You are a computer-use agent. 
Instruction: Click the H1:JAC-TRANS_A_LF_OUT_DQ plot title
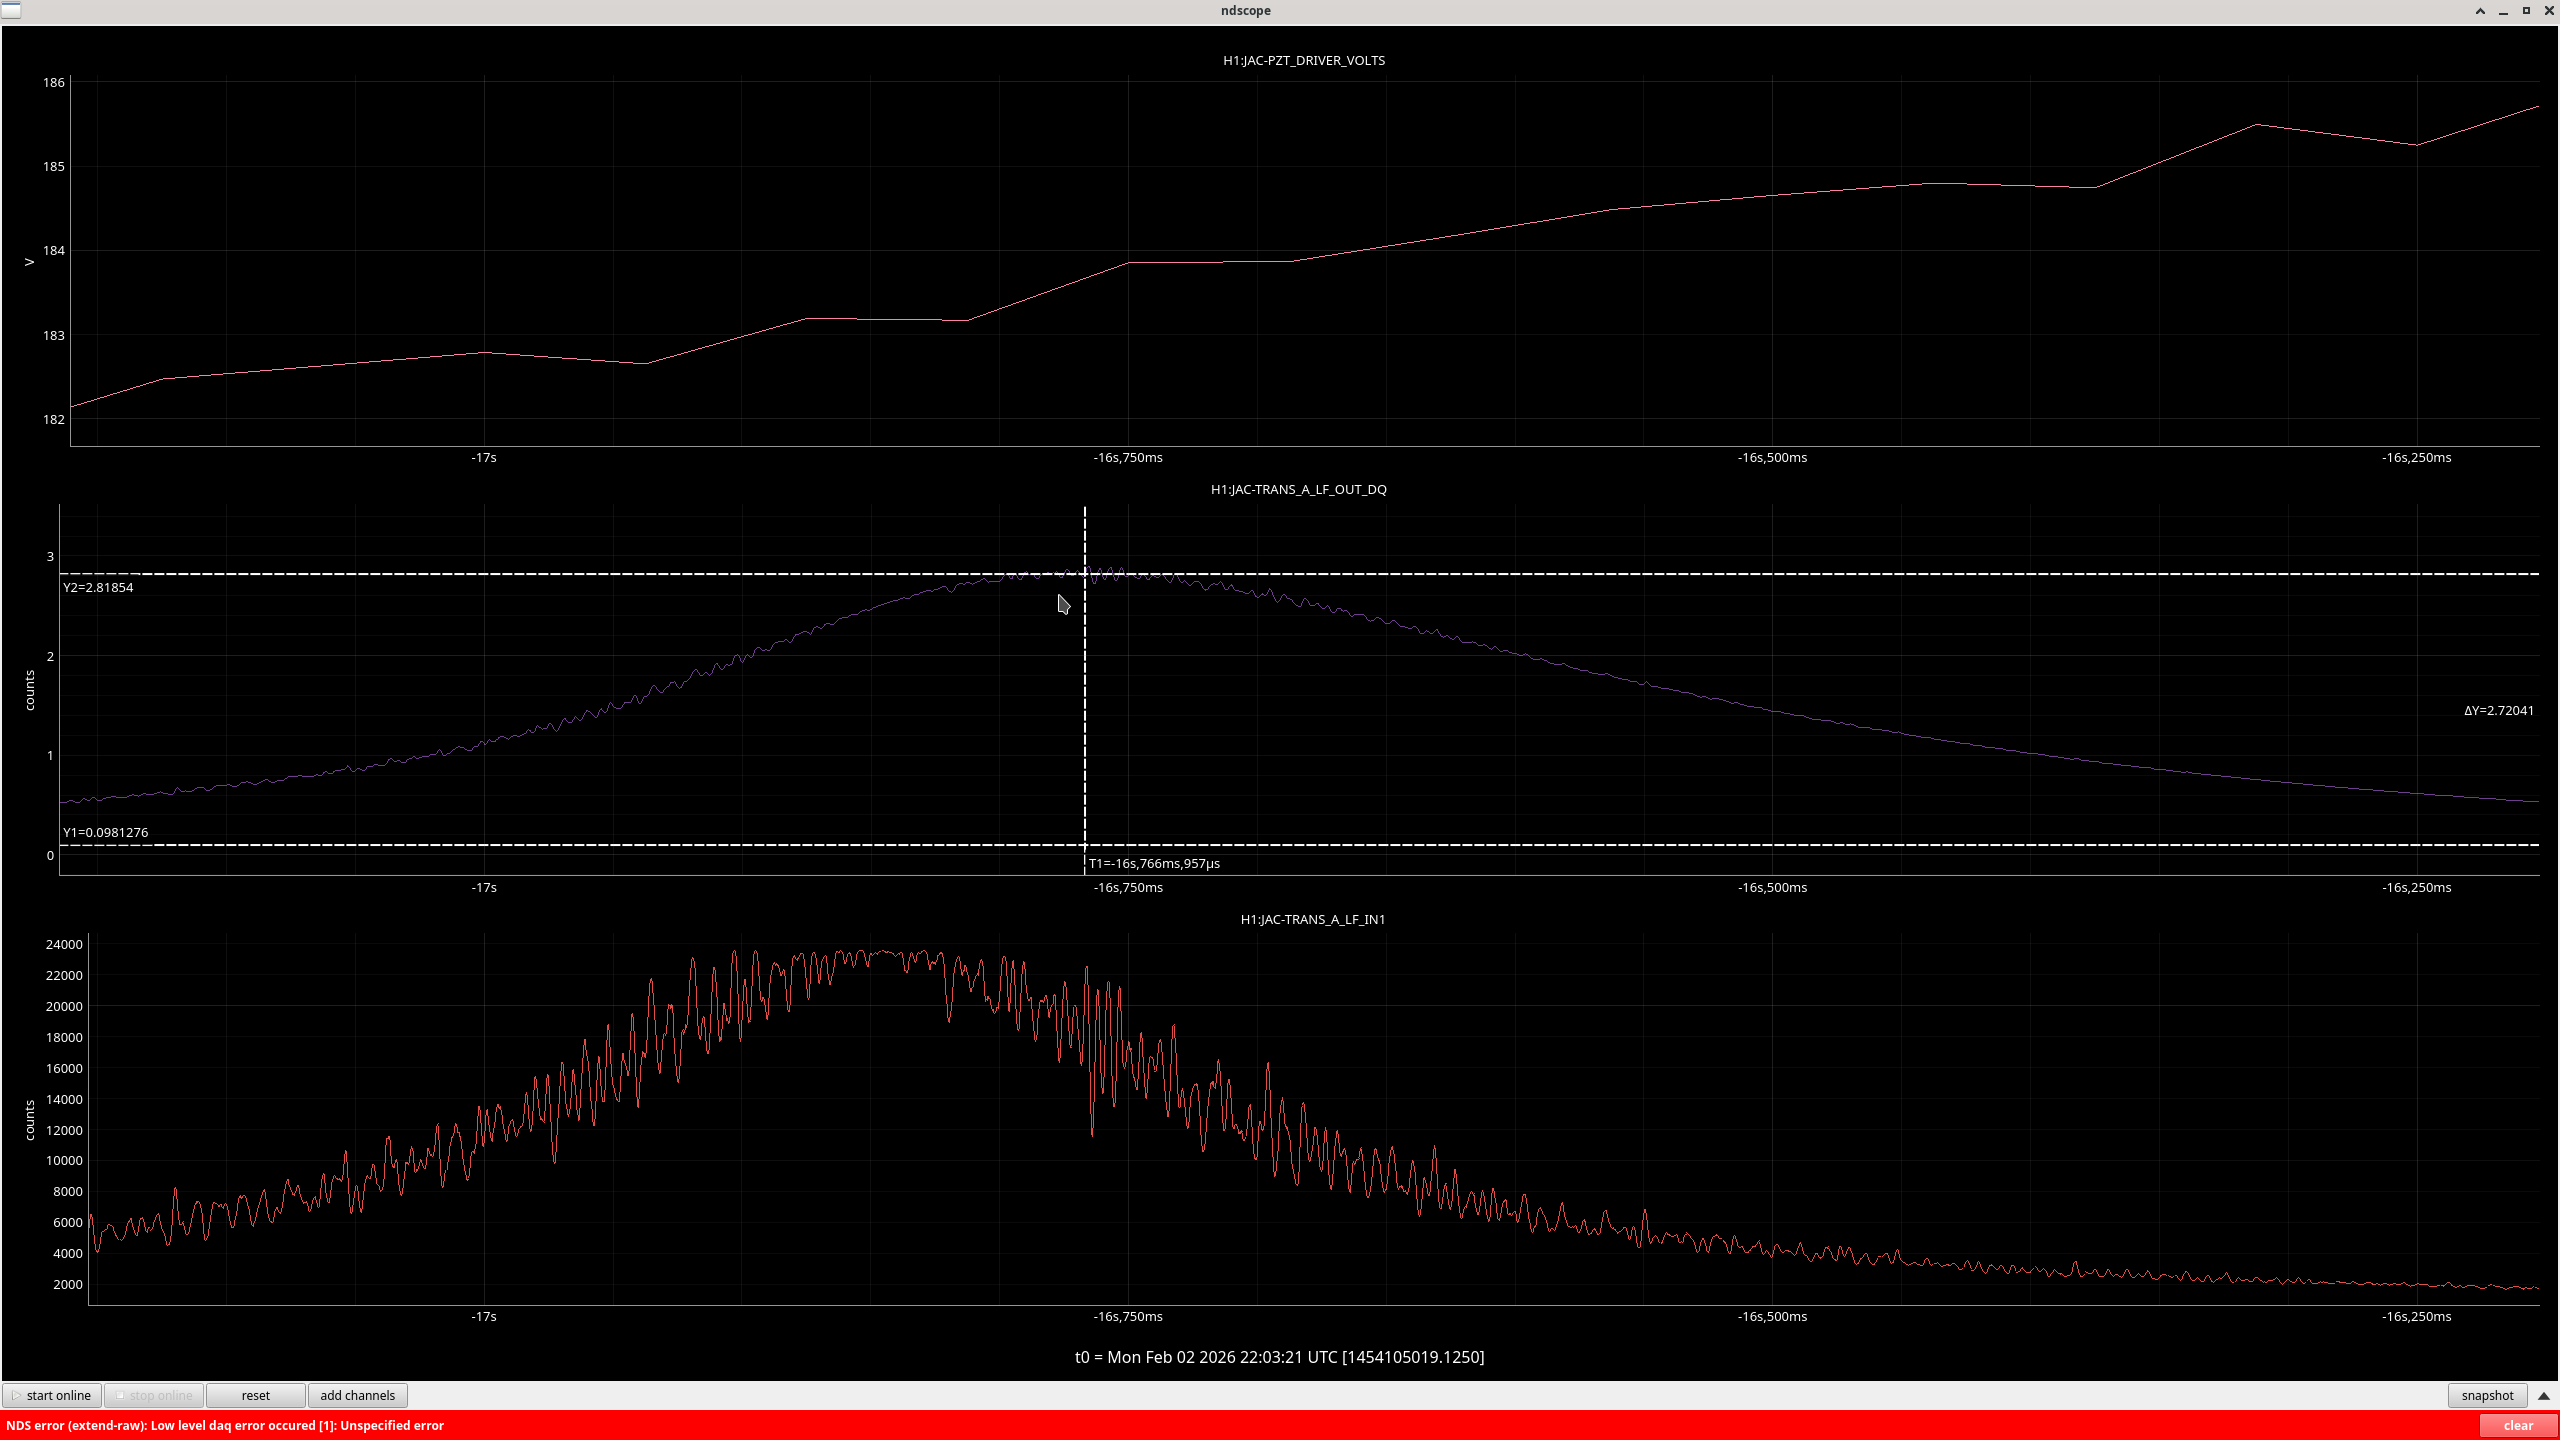(x=1298, y=489)
